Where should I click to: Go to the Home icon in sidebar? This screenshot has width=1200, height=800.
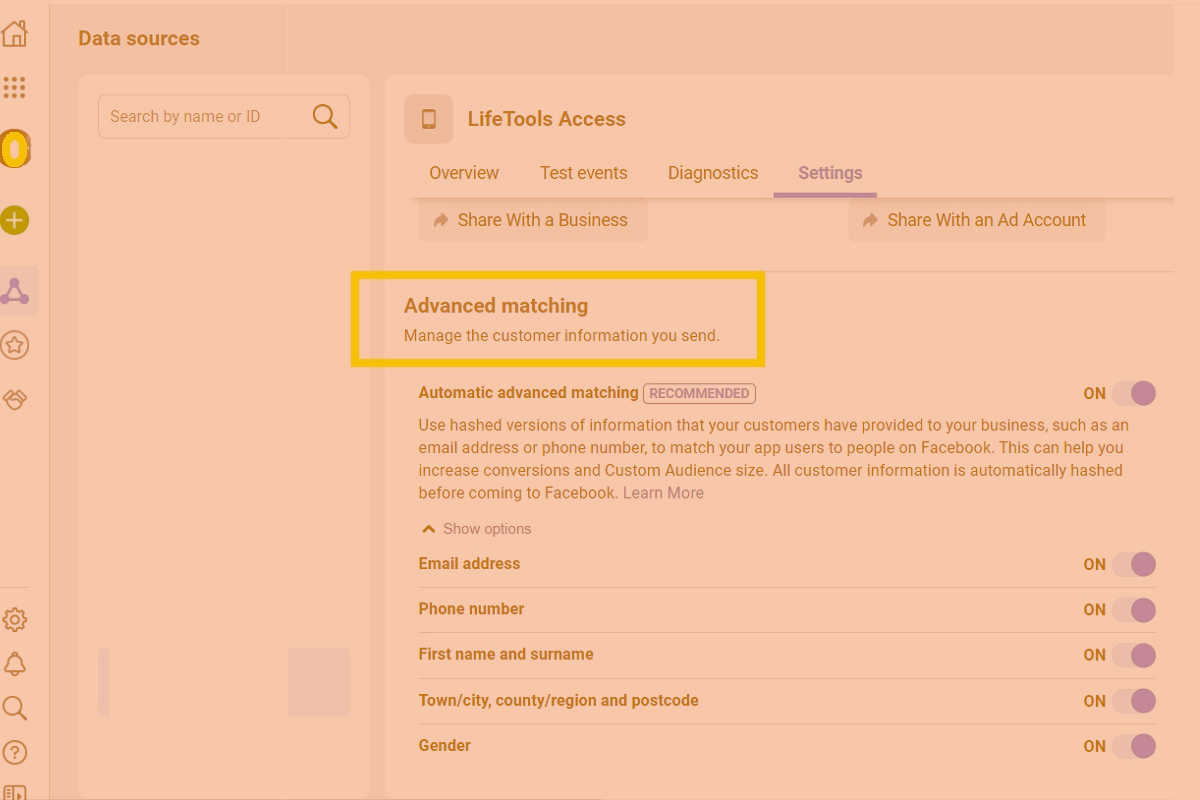tap(14, 33)
